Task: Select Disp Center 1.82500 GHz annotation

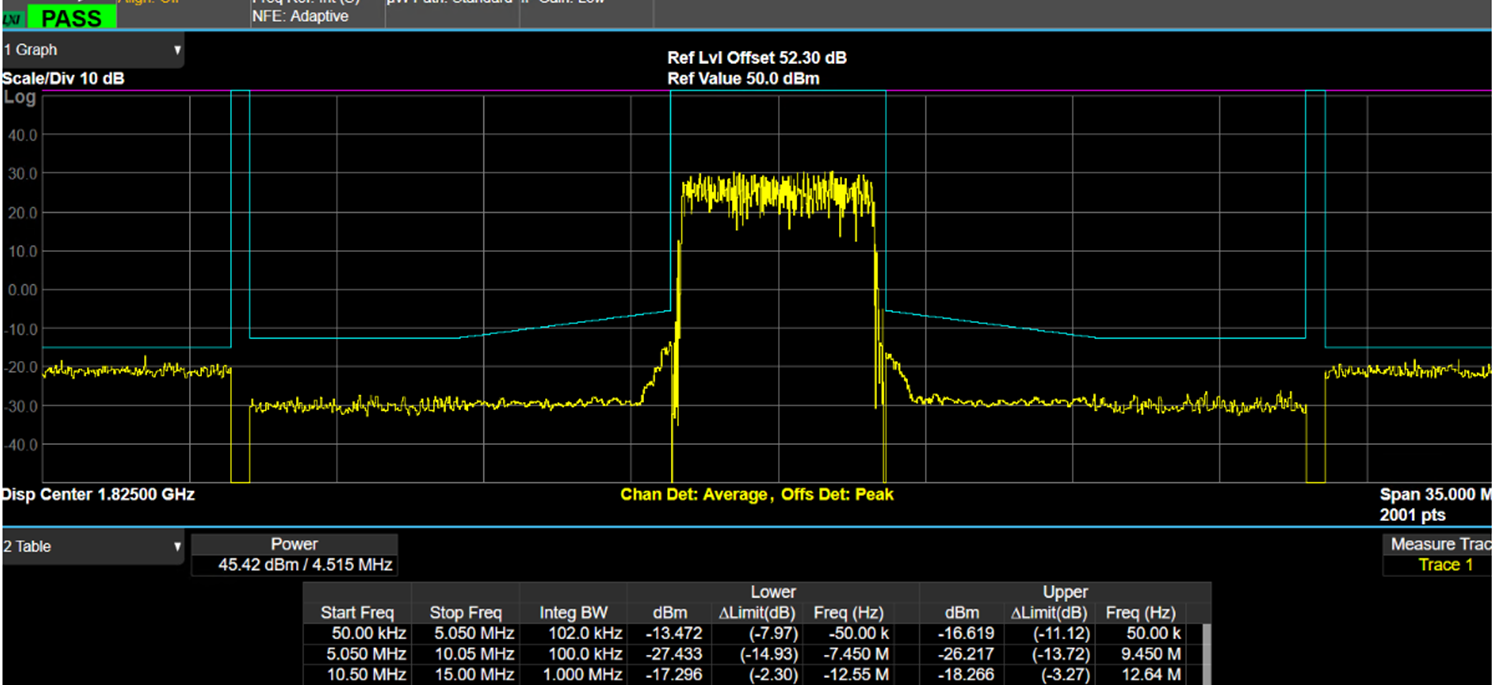Action: pos(98,494)
